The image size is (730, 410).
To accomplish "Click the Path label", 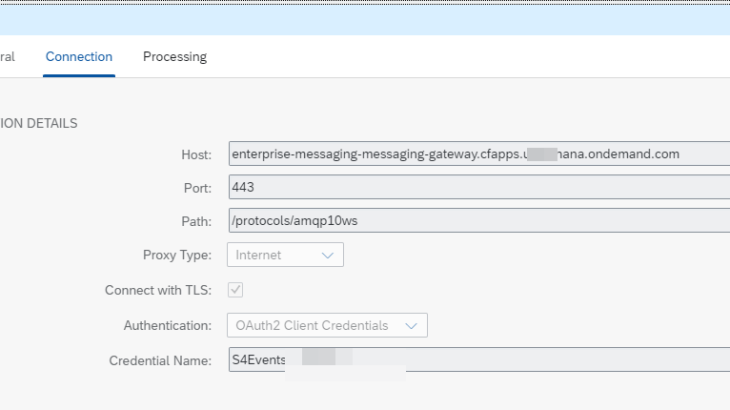I will coord(196,221).
